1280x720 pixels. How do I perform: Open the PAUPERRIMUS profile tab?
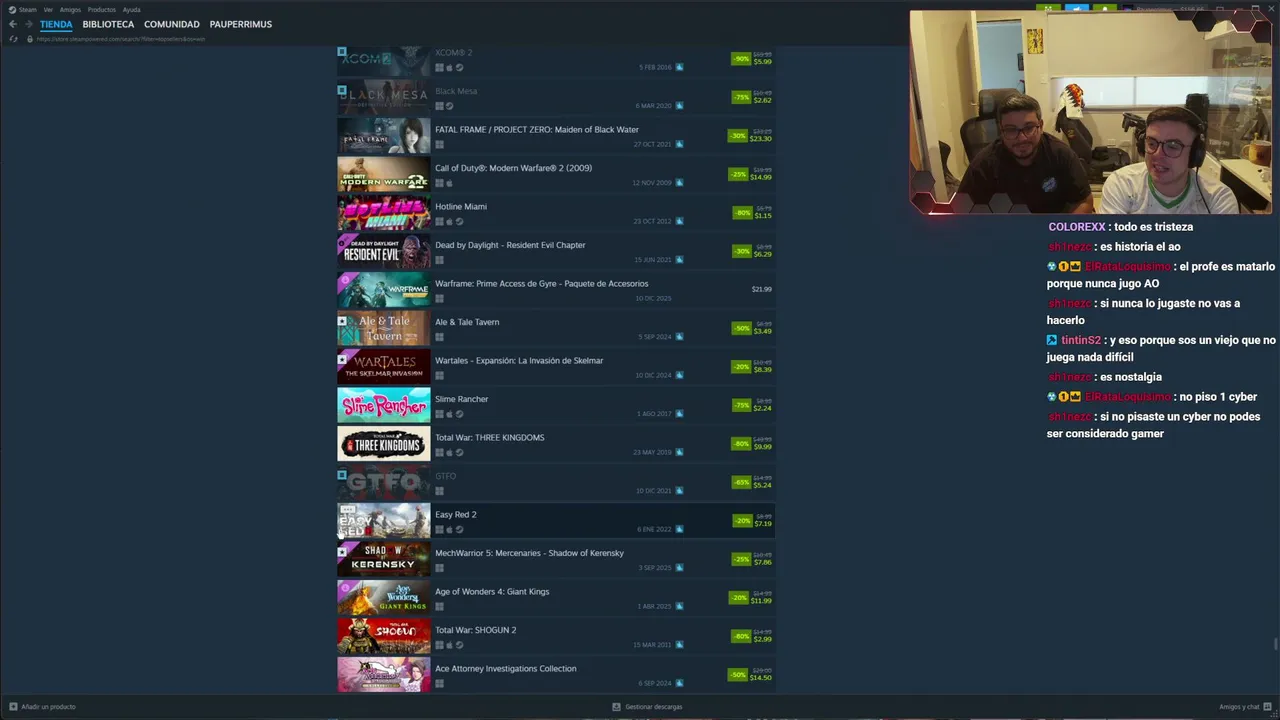241,24
